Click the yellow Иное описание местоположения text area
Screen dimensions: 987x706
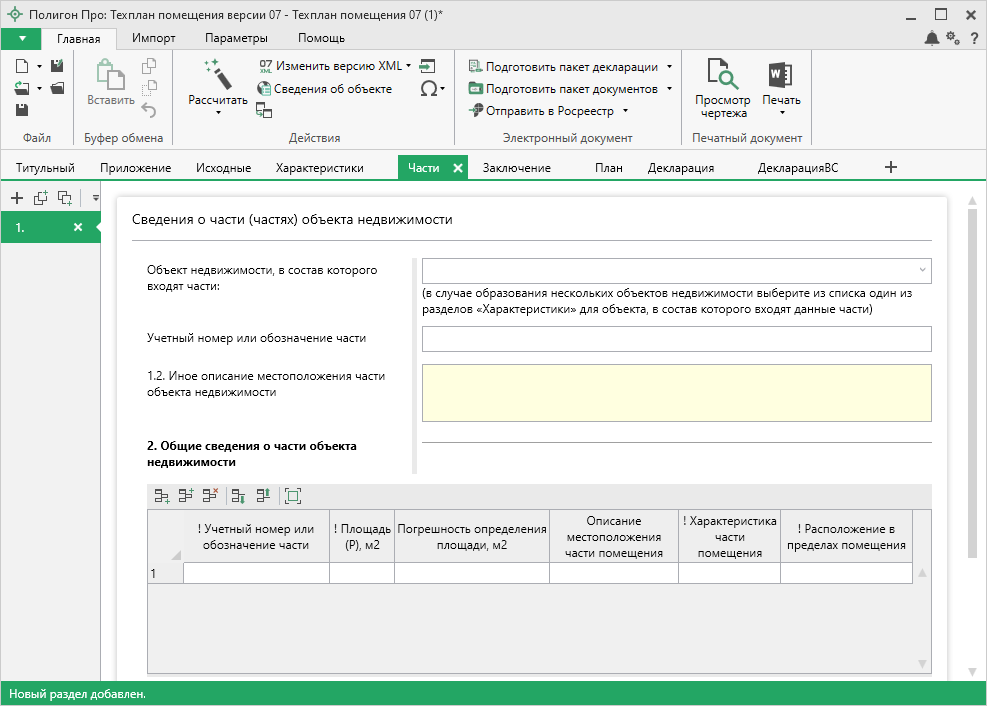pyautogui.click(x=676, y=393)
